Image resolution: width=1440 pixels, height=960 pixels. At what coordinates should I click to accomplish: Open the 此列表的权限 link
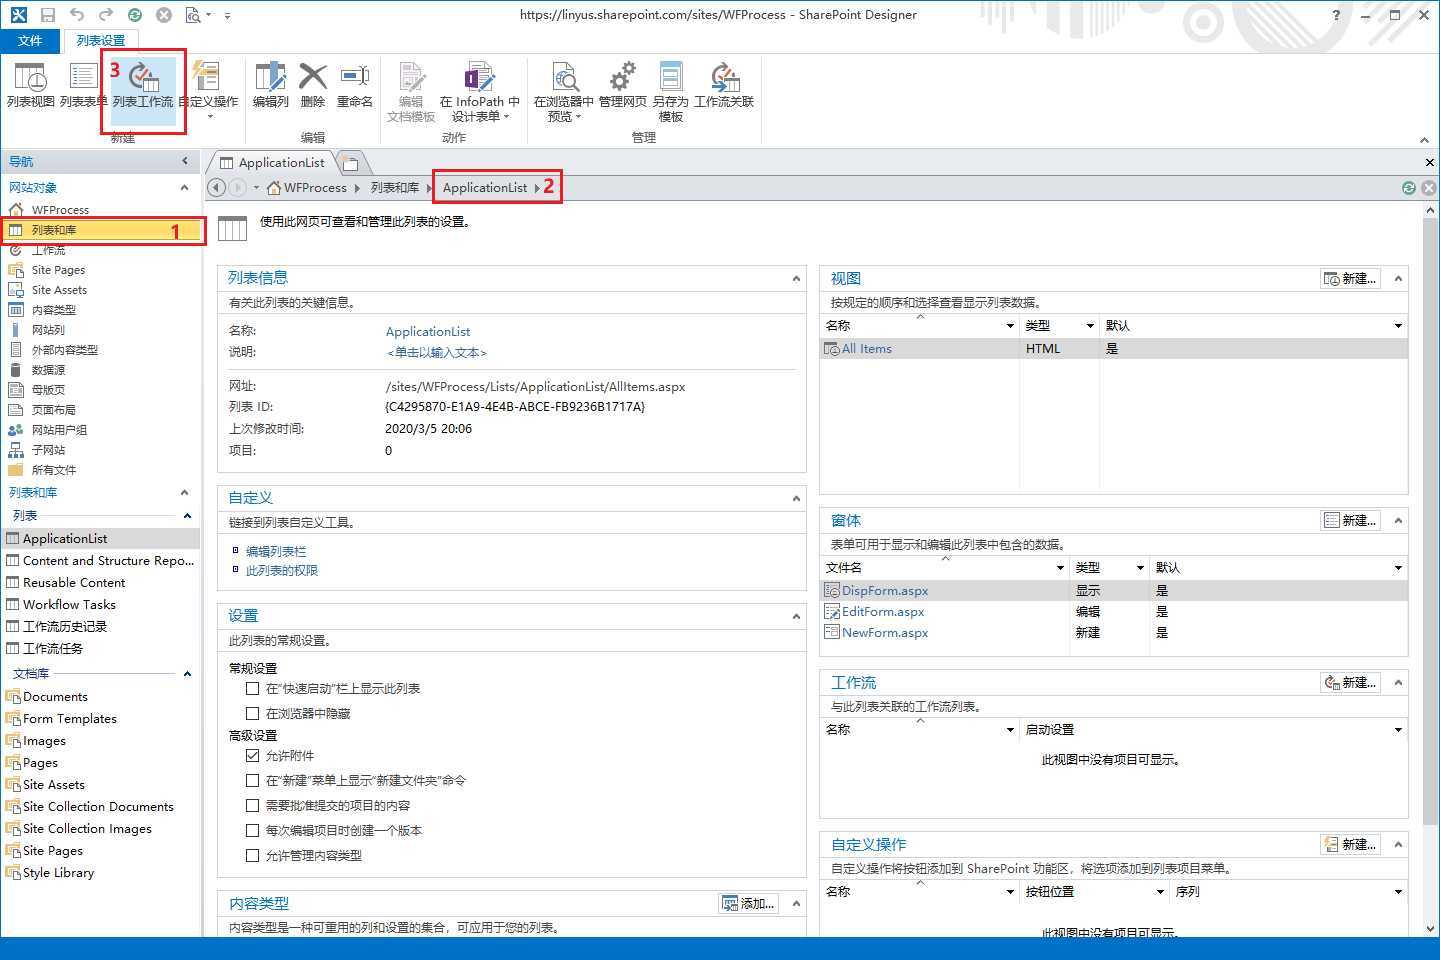pos(282,571)
